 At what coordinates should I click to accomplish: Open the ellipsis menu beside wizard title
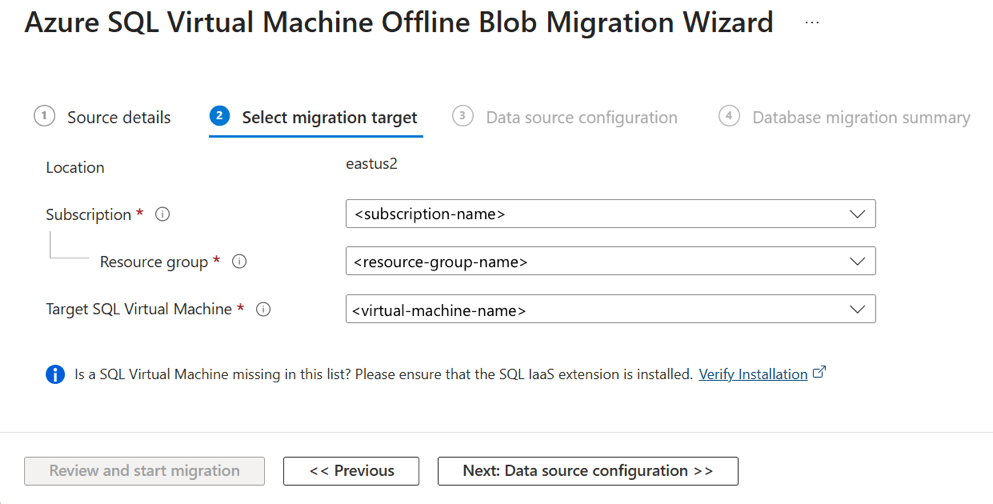coord(812,23)
